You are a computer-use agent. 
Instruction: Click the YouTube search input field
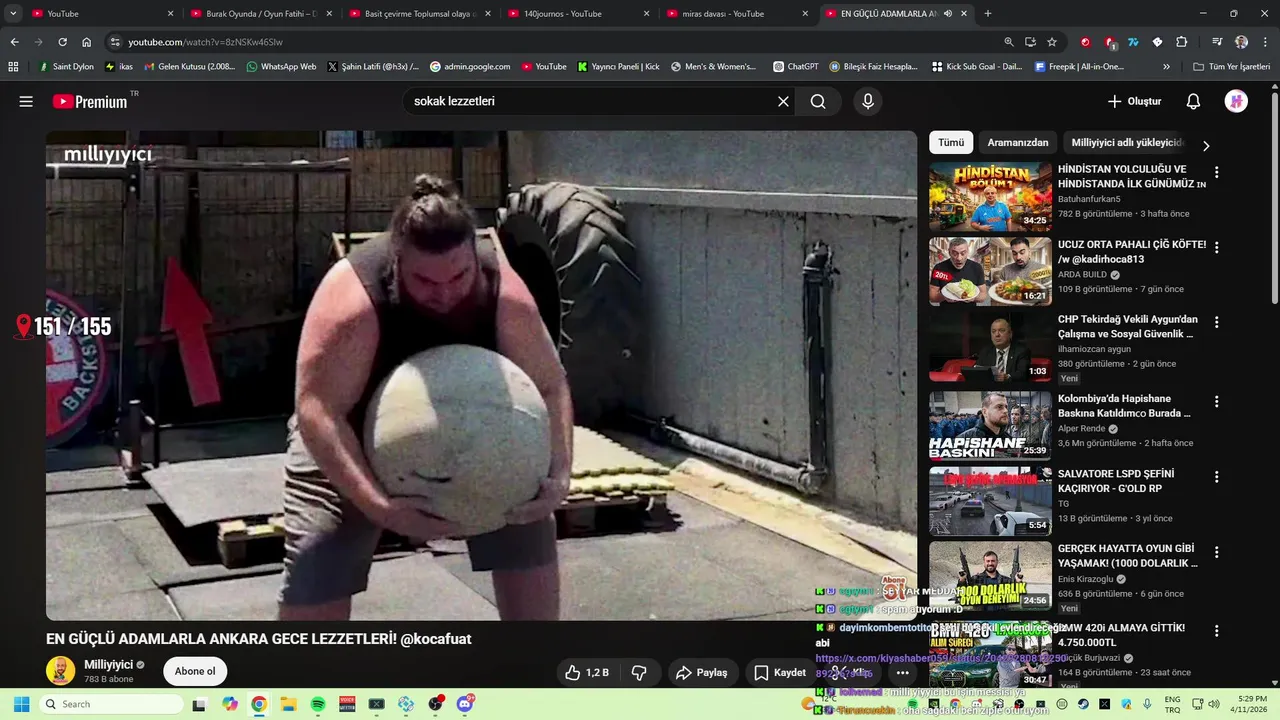[x=590, y=101]
